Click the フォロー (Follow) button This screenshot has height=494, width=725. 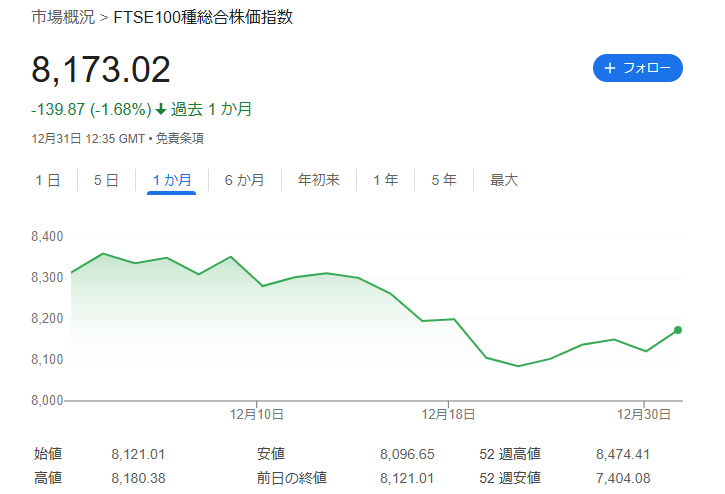pyautogui.click(x=638, y=68)
